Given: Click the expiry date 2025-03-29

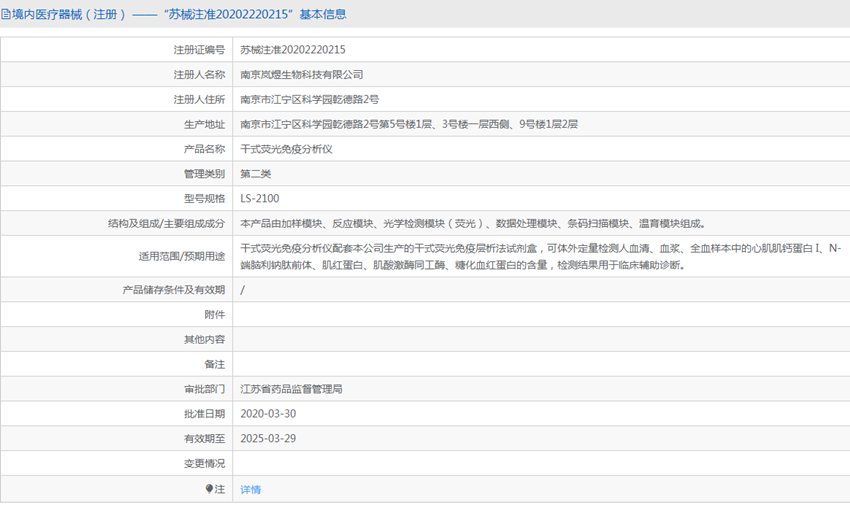Looking at the screenshot, I should point(268,438).
